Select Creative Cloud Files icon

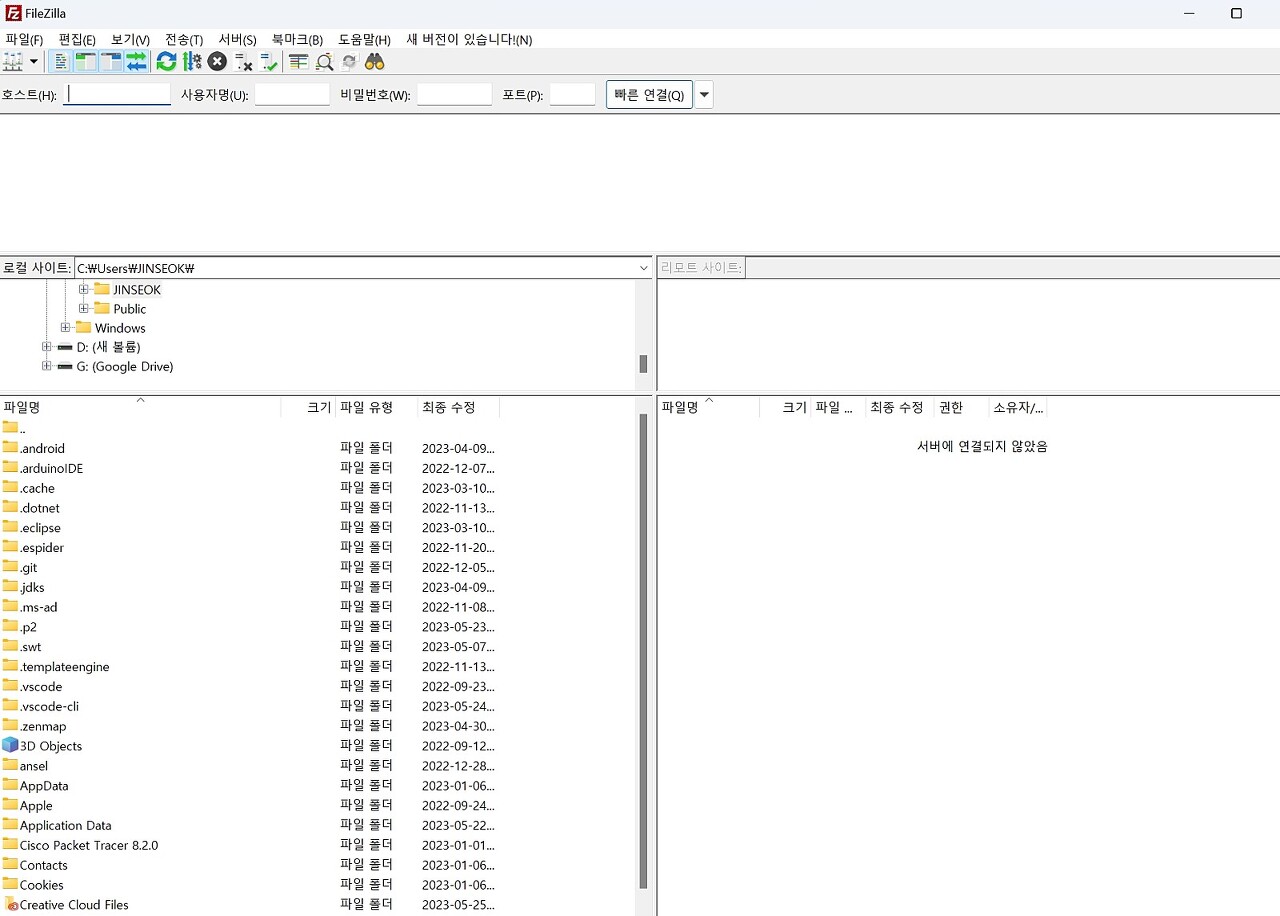pos(10,904)
